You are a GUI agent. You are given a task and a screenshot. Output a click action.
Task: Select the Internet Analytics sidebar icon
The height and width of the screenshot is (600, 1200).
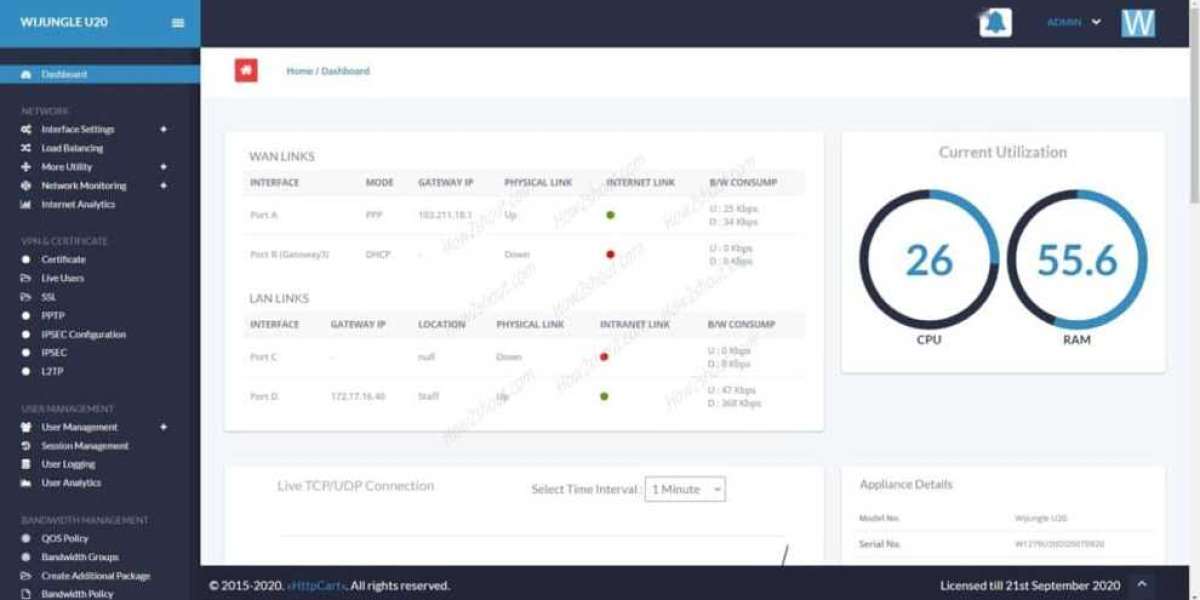click(24, 204)
